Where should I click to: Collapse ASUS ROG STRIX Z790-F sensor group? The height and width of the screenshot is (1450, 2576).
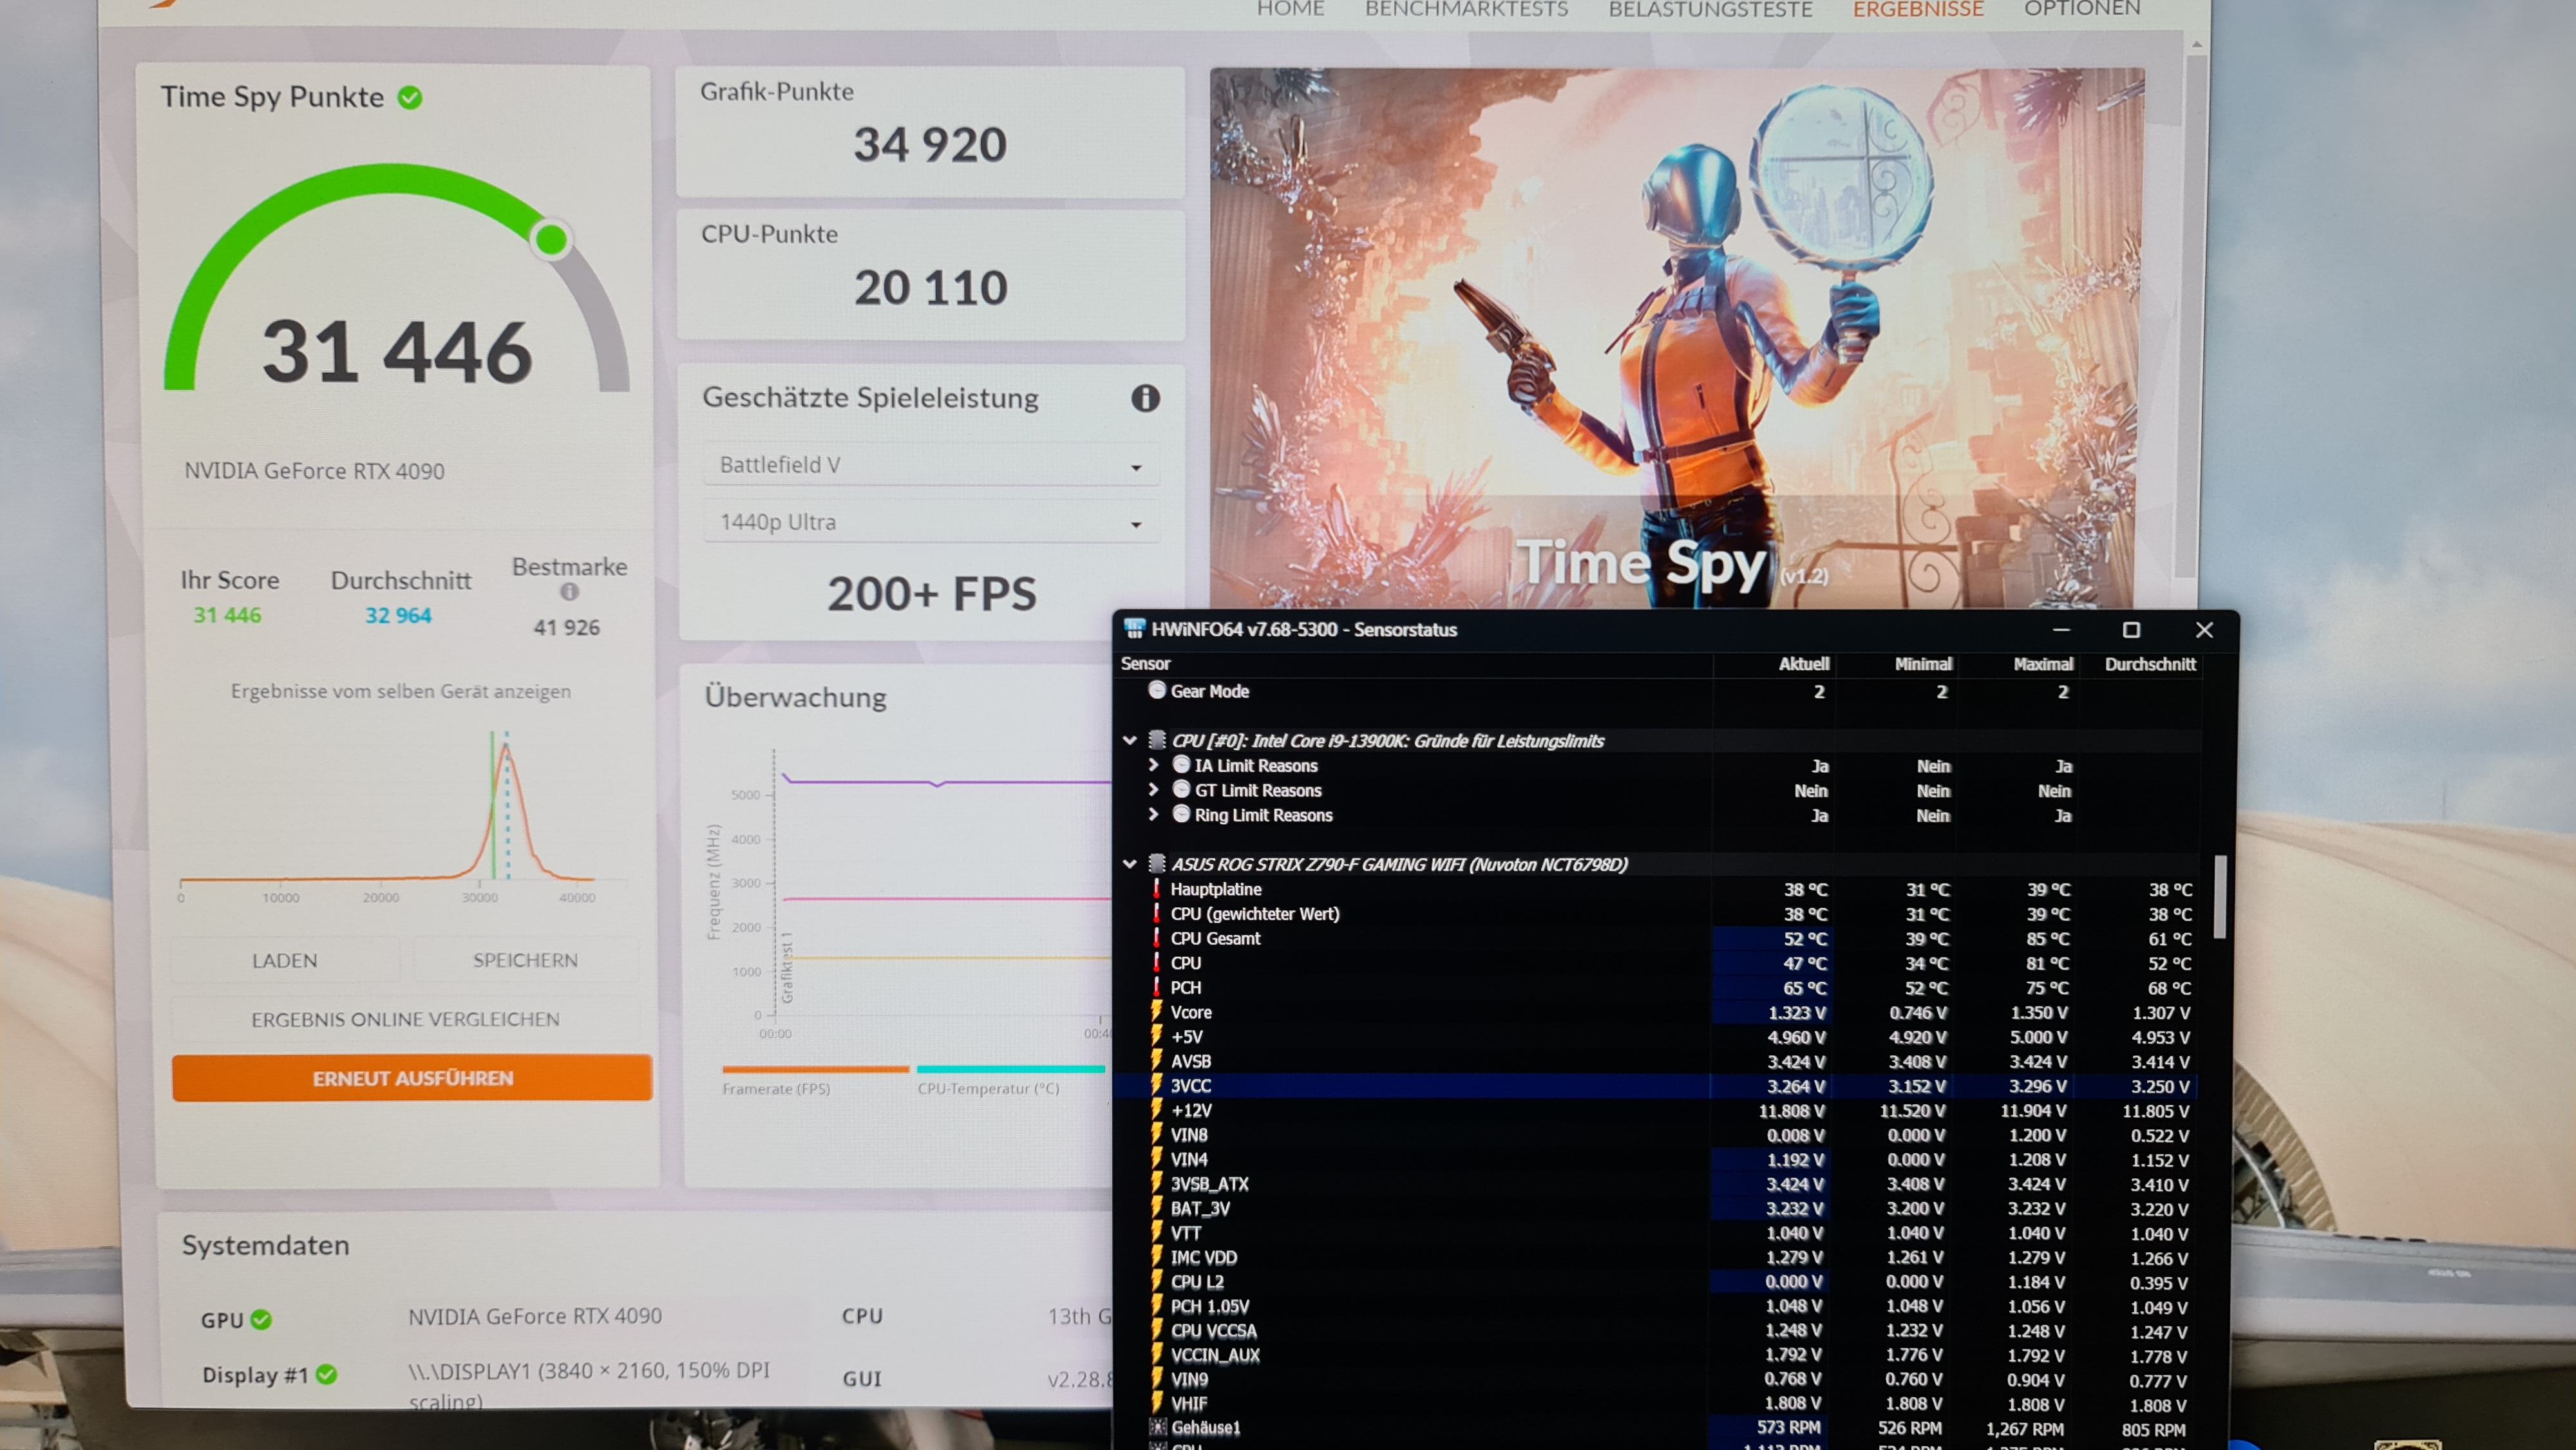click(1130, 864)
